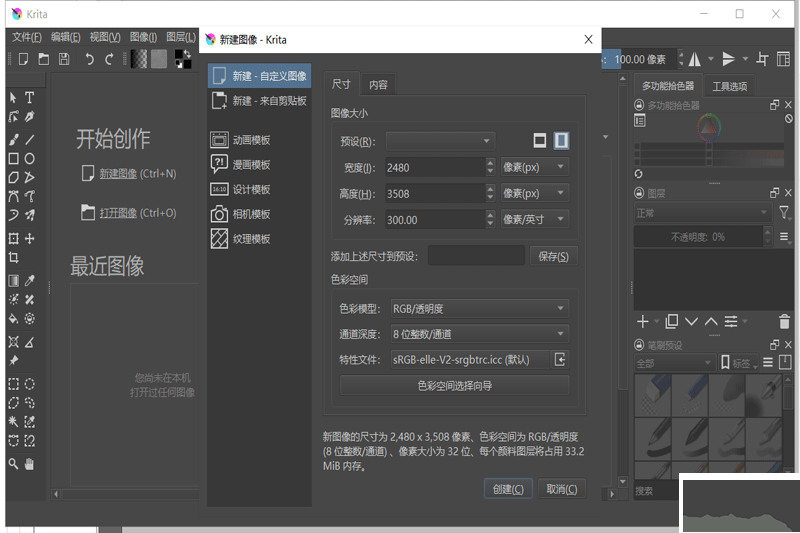Toggle portrait orientation button
The width and height of the screenshot is (800, 533).
561,141
